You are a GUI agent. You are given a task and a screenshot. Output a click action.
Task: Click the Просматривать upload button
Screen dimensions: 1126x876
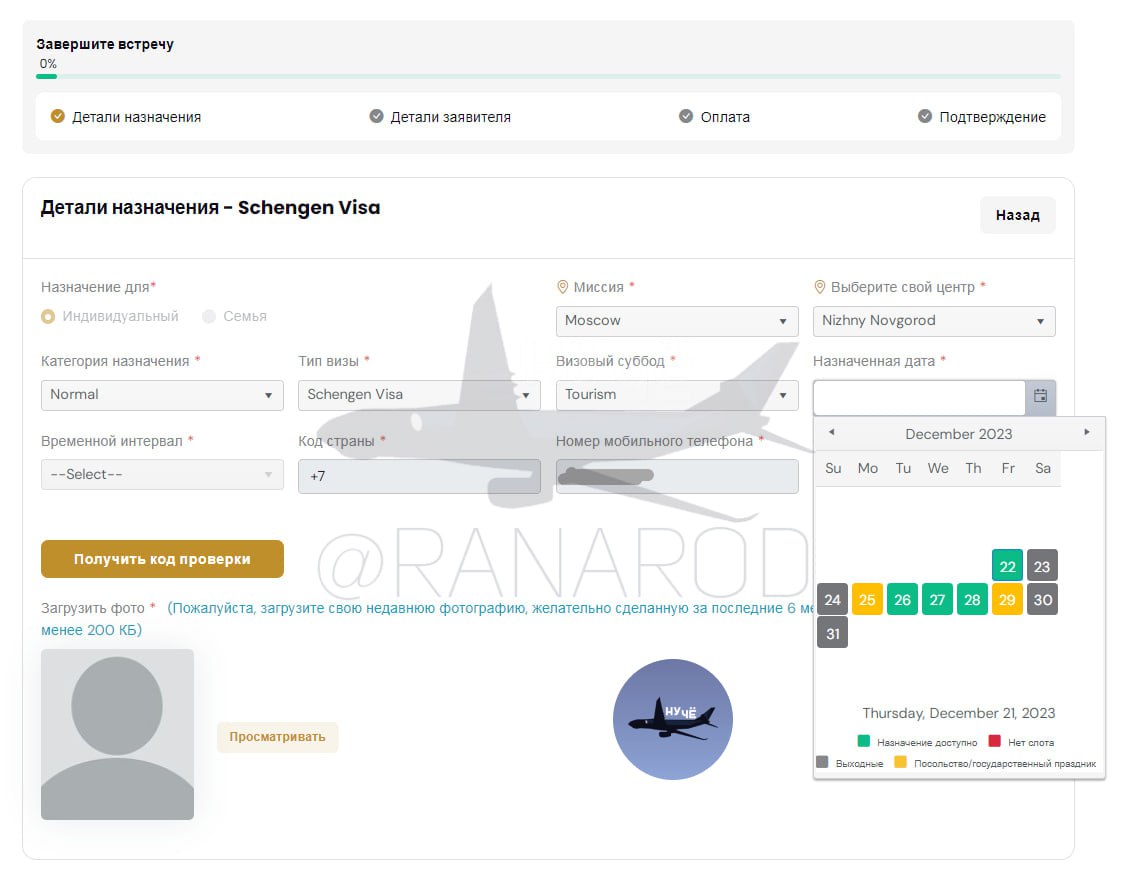[x=277, y=737]
